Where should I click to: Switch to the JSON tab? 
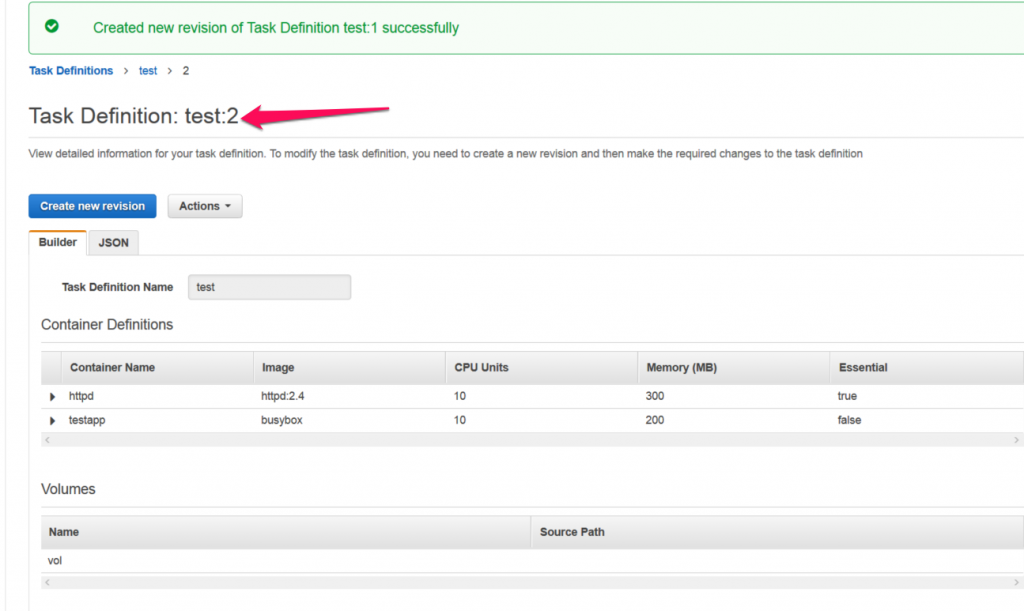114,243
